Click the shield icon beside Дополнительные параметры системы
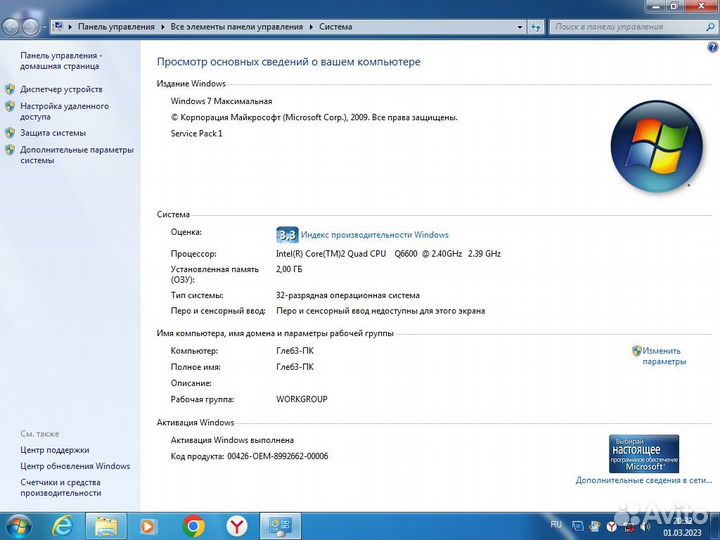 [x=10, y=150]
